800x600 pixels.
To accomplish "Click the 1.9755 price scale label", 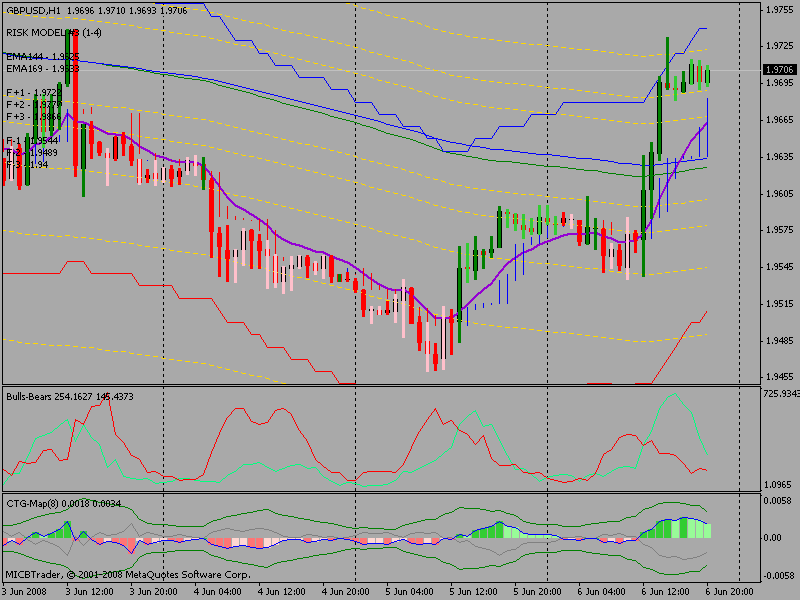I will point(779,10).
